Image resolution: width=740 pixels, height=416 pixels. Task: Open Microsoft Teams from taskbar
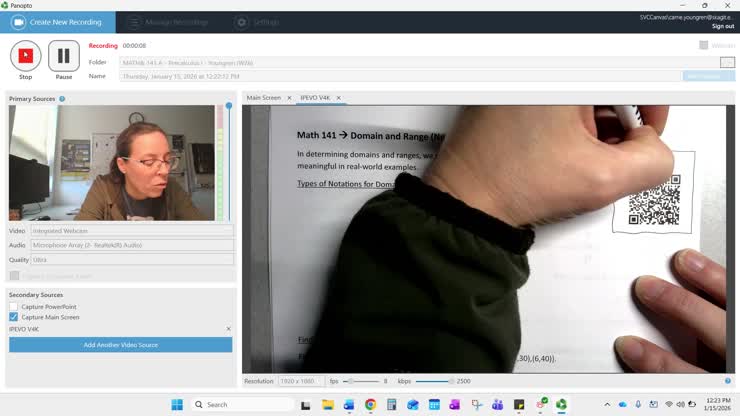pyautogui.click(x=497, y=405)
